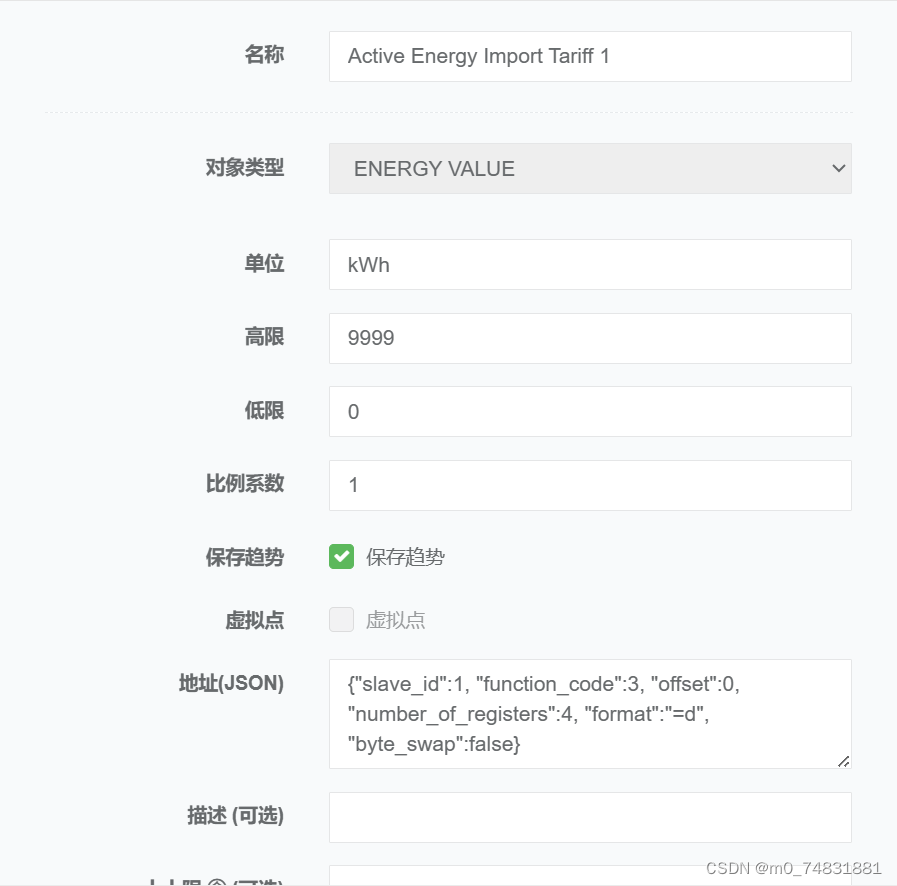Click the 比例系数 field showing 1
The width and height of the screenshot is (897, 886).
(590, 484)
